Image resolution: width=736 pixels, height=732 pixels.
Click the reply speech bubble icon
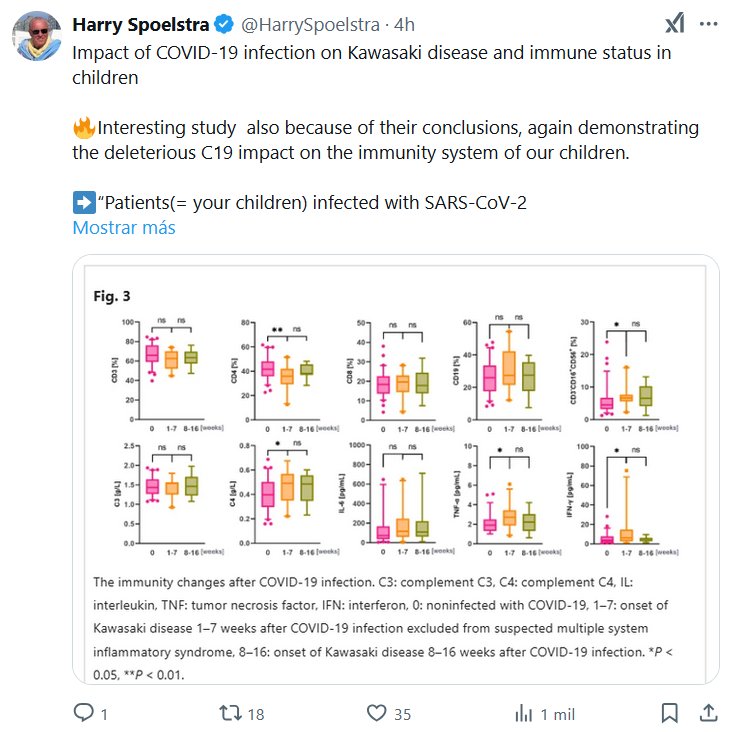pyautogui.click(x=85, y=713)
